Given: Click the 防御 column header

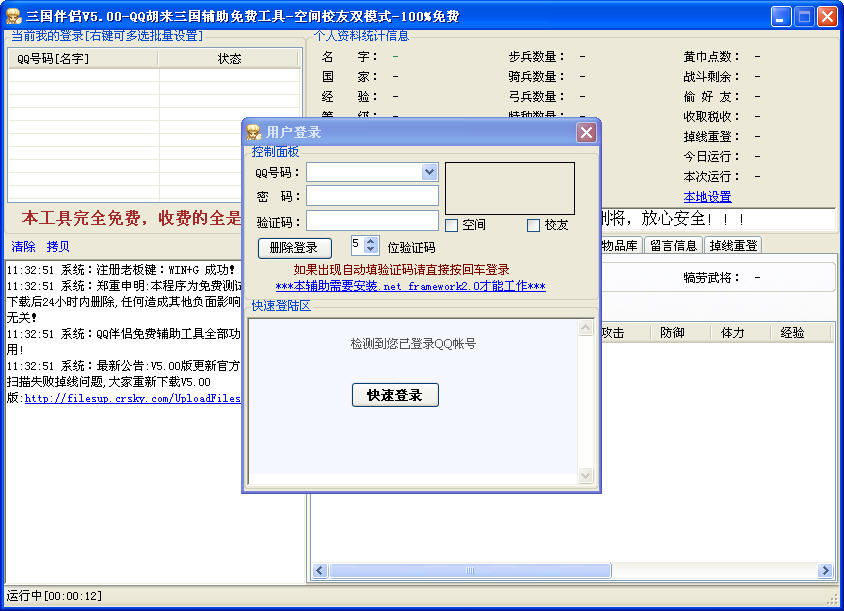Looking at the screenshot, I should [681, 333].
